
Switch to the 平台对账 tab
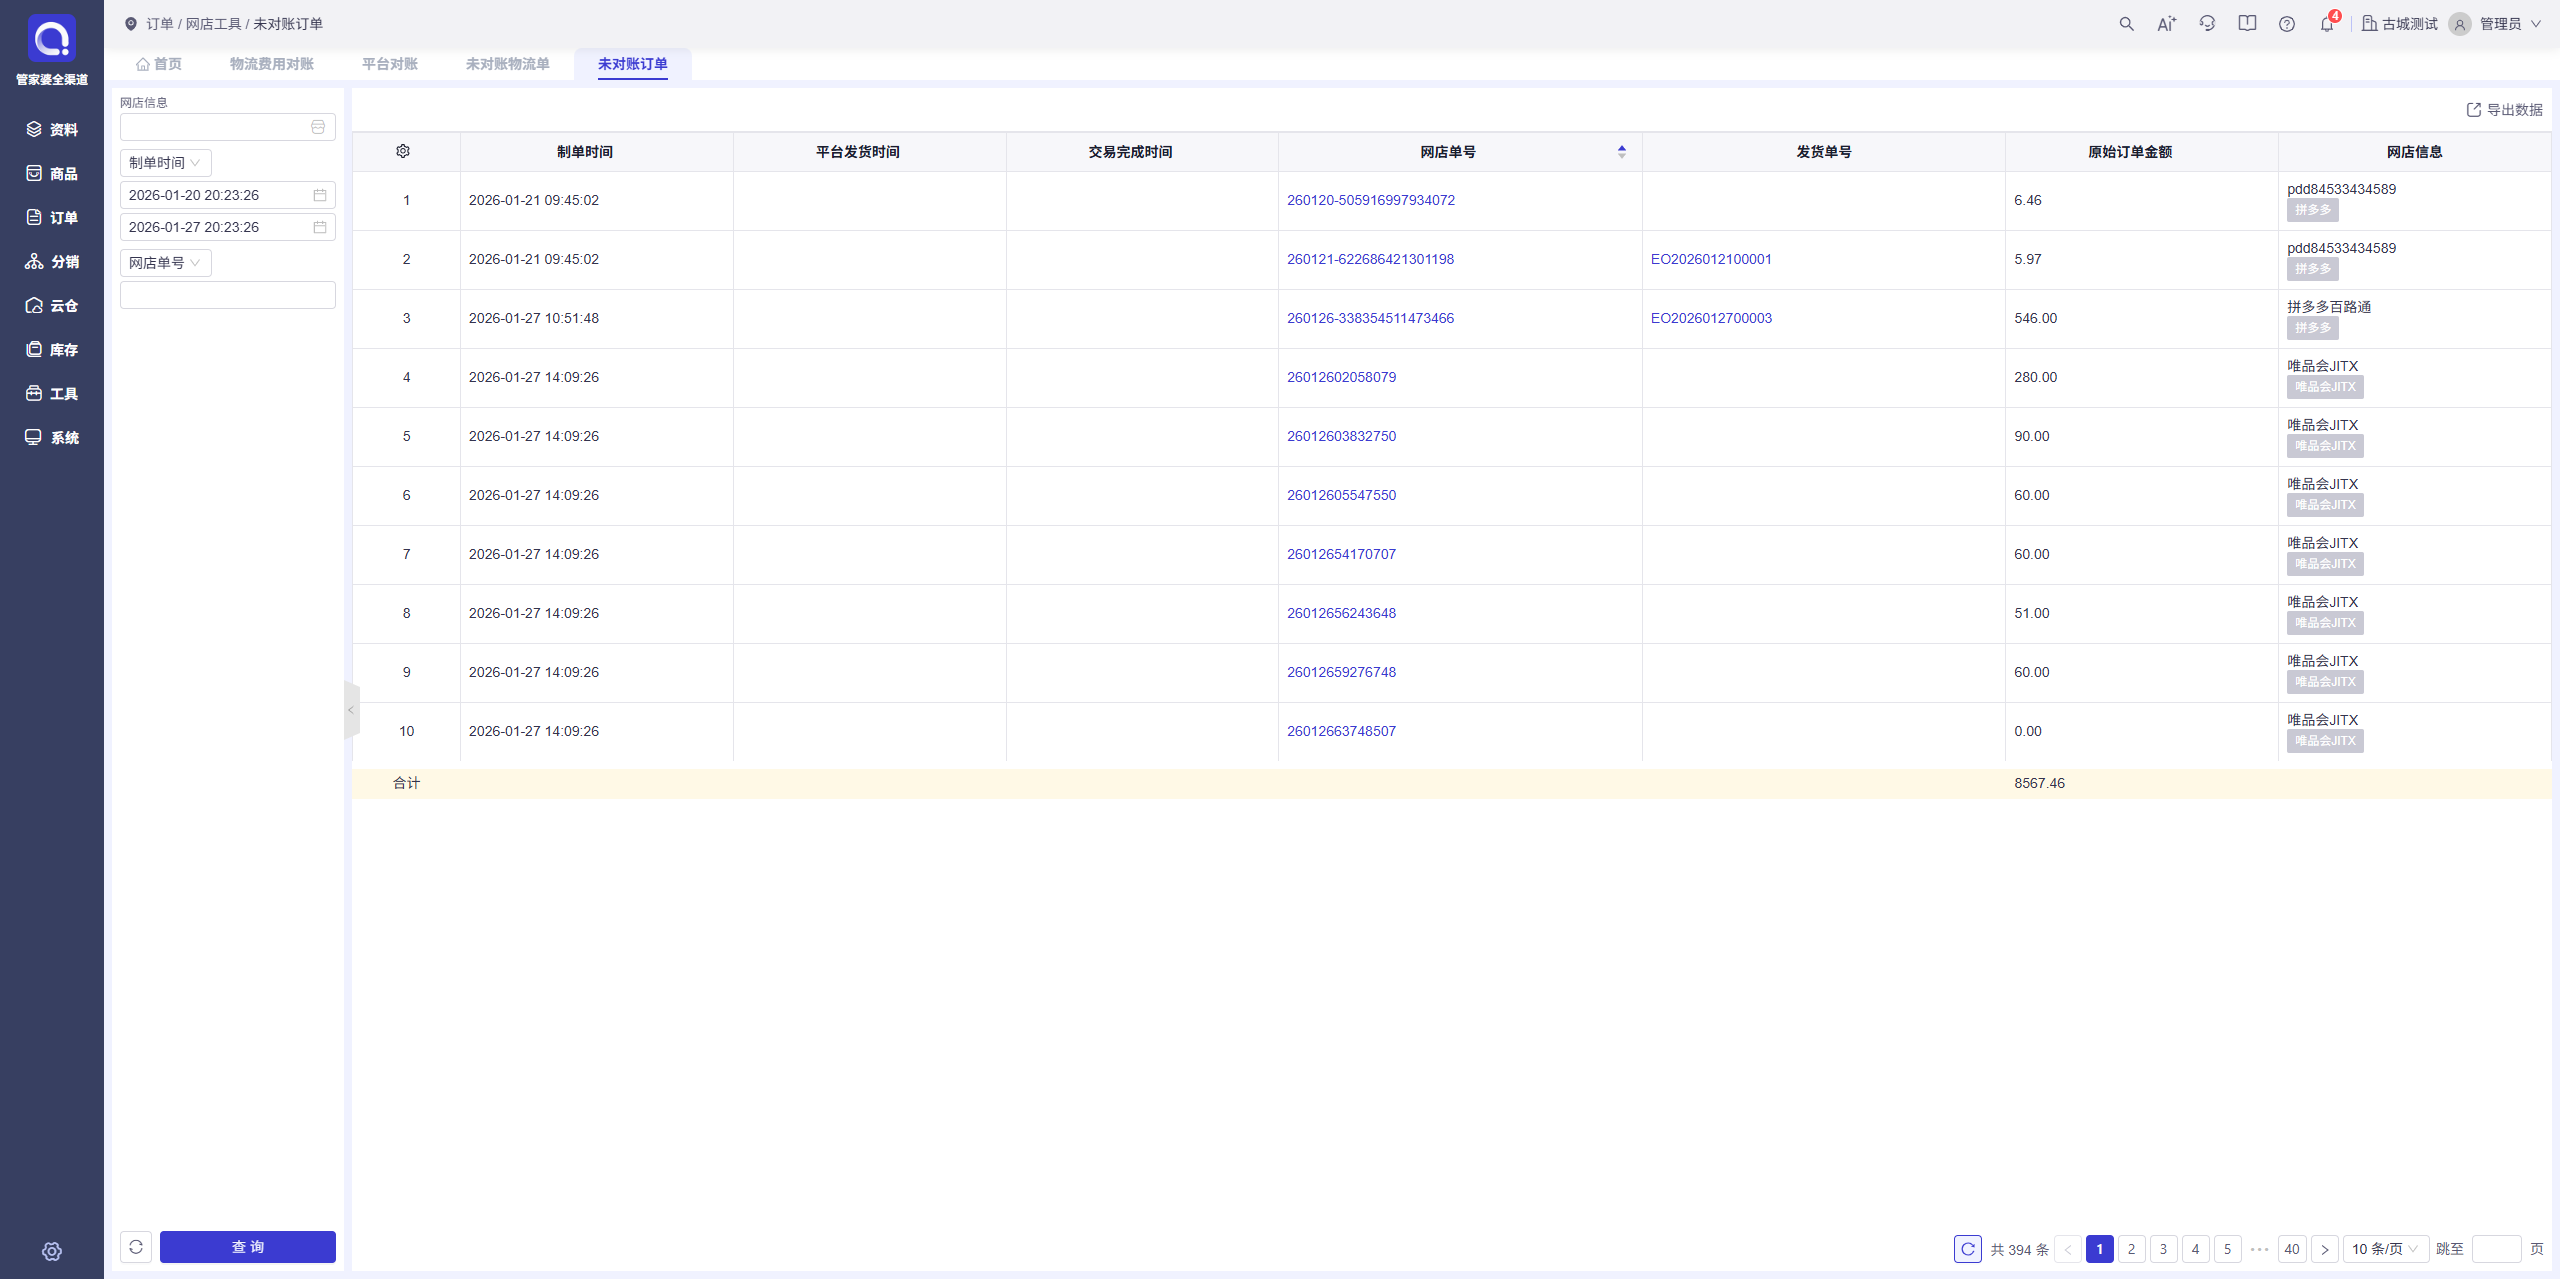(390, 64)
